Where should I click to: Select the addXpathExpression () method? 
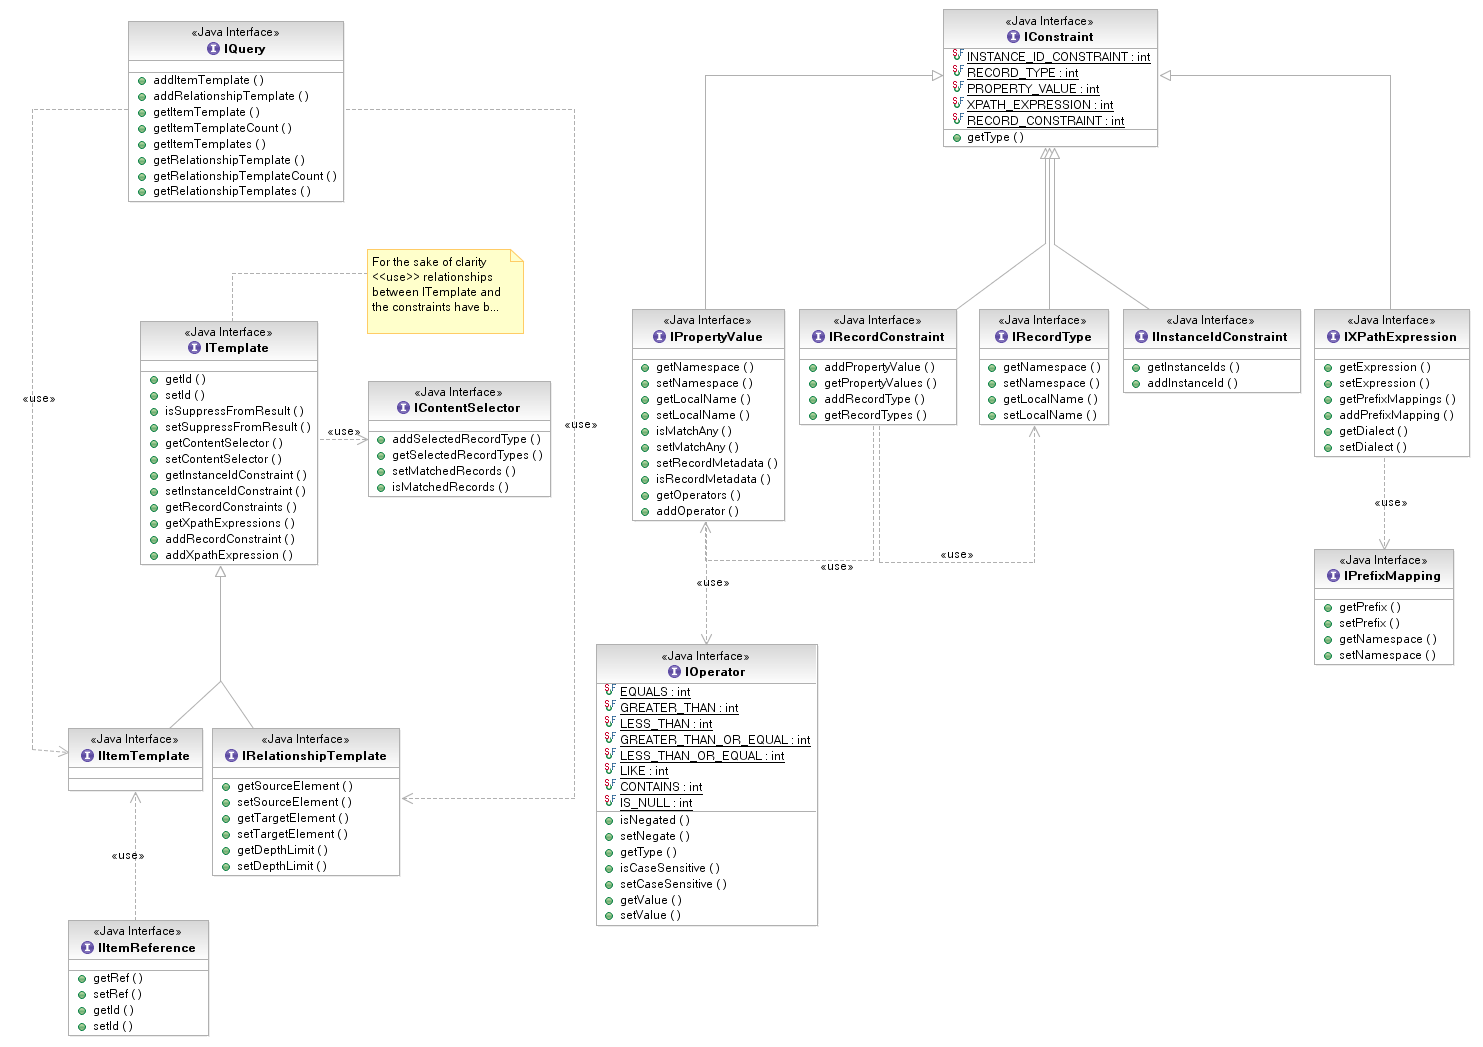click(x=229, y=555)
